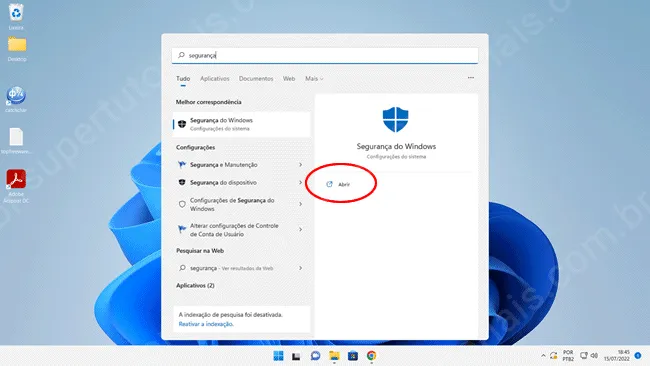Open the blank document file on desktop
Image resolution: width=650 pixels, height=366 pixels.
16,138
